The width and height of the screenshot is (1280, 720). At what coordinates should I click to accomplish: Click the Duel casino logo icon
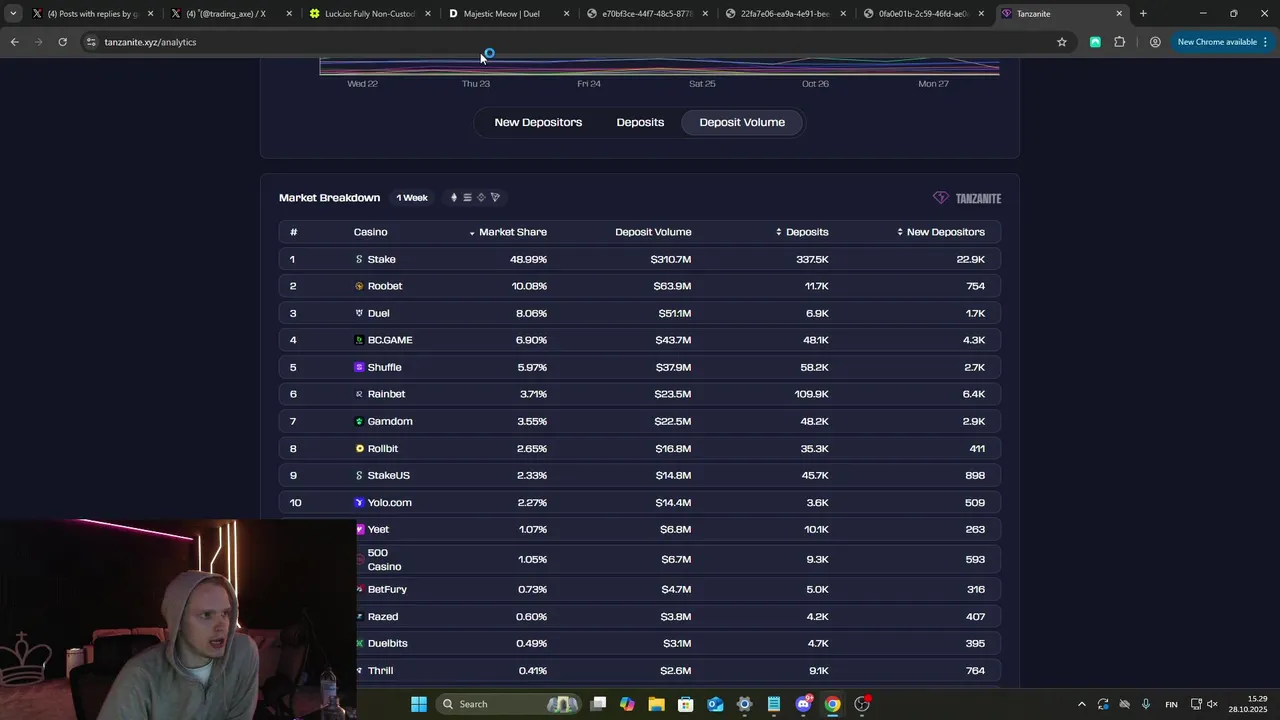click(x=359, y=313)
